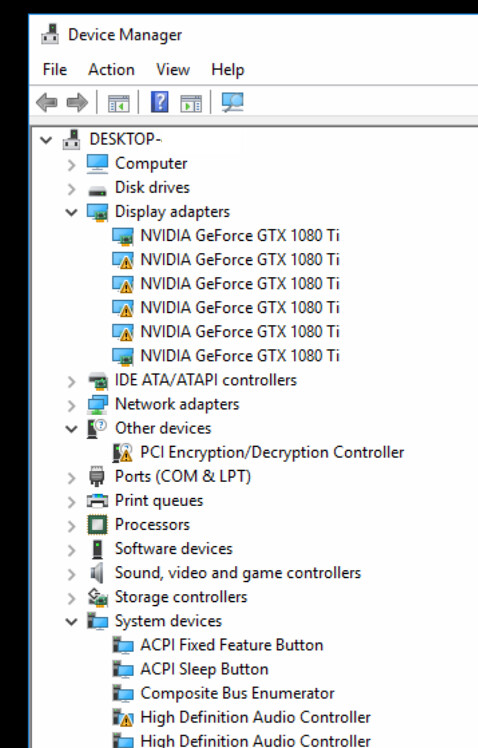This screenshot has width=478, height=748.
Task: Select Composite Bus Enumerator entry
Action: 237,693
